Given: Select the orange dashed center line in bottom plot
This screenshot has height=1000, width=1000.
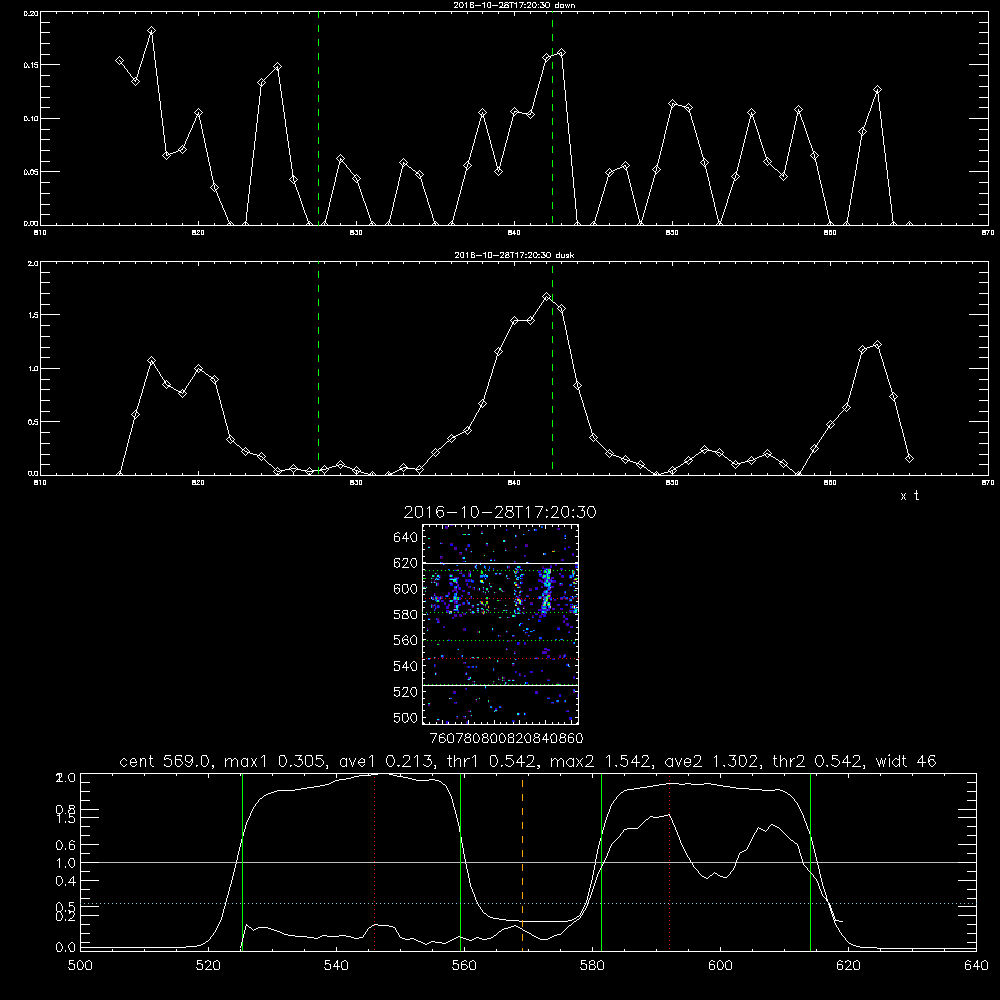Looking at the screenshot, I should pos(522,862).
